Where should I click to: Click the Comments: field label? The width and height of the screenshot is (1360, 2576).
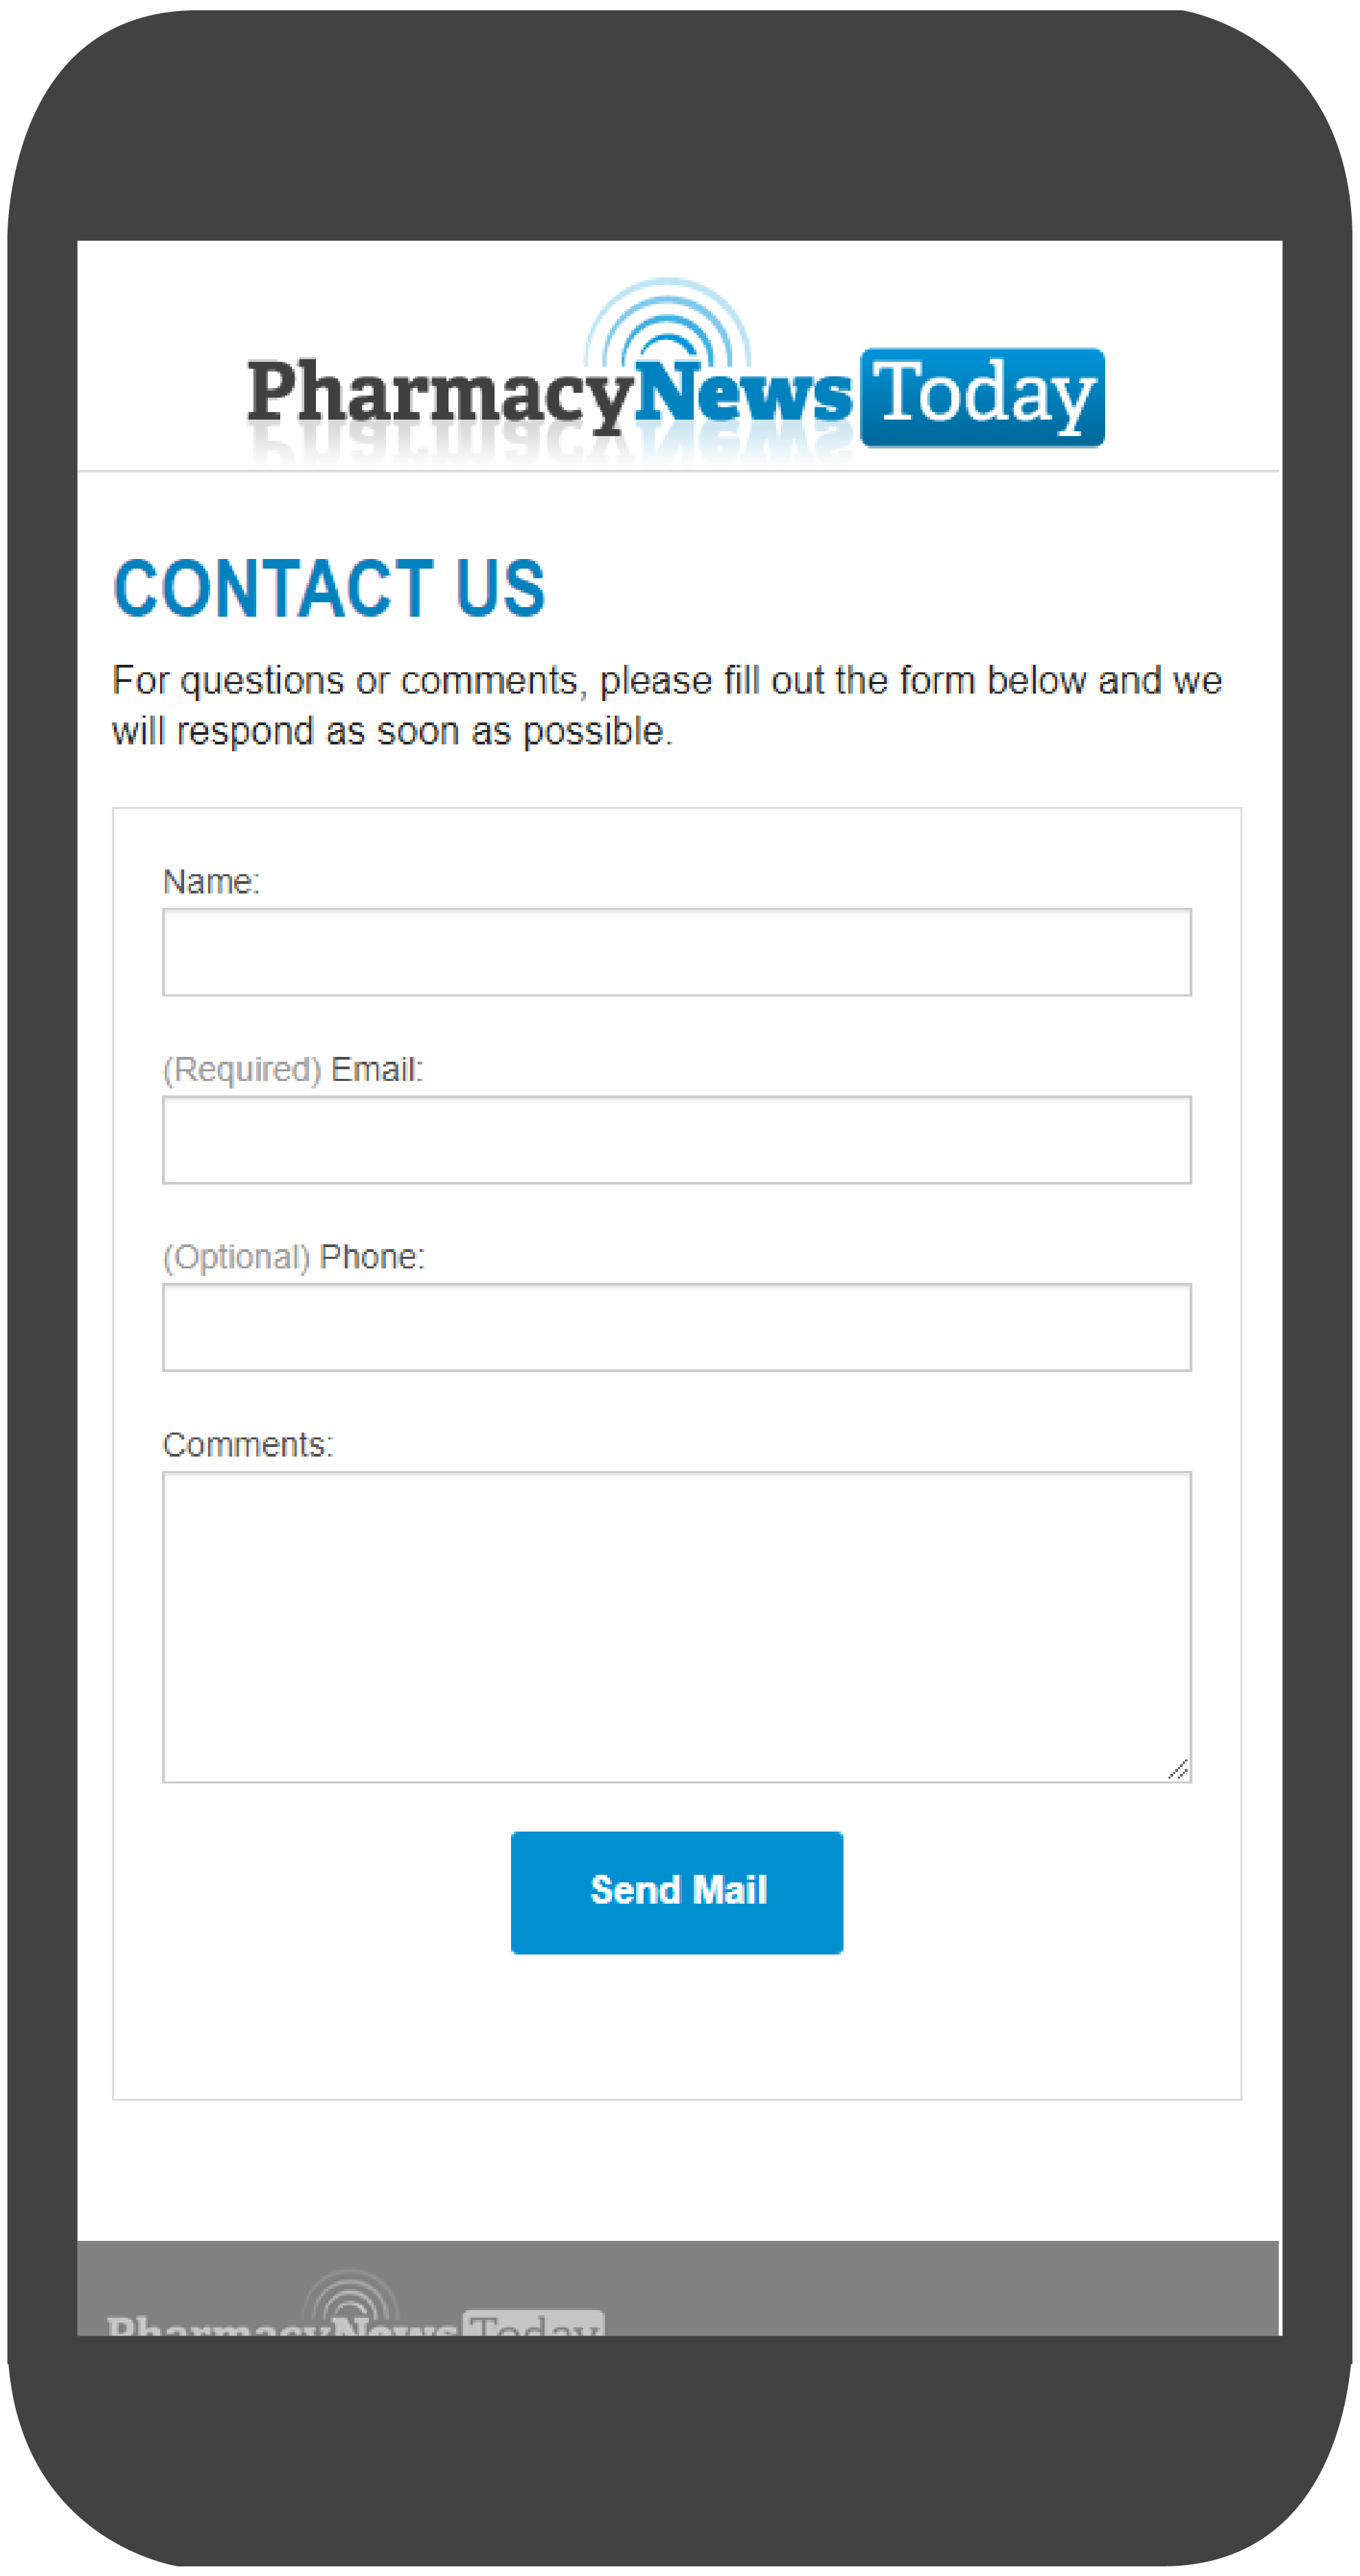point(248,1445)
